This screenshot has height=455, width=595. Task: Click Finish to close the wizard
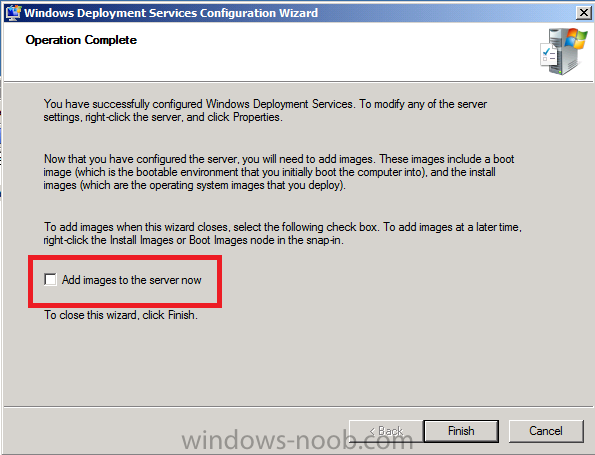pos(461,431)
